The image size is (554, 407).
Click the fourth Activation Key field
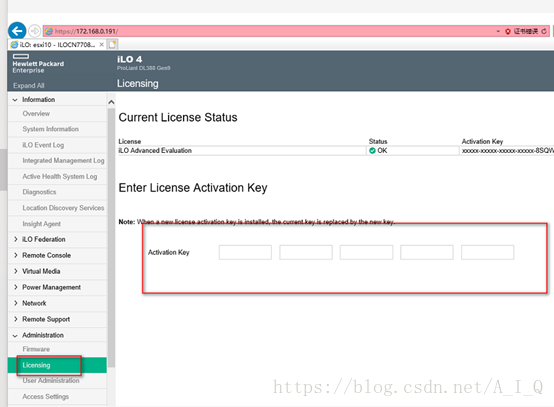[x=427, y=252]
